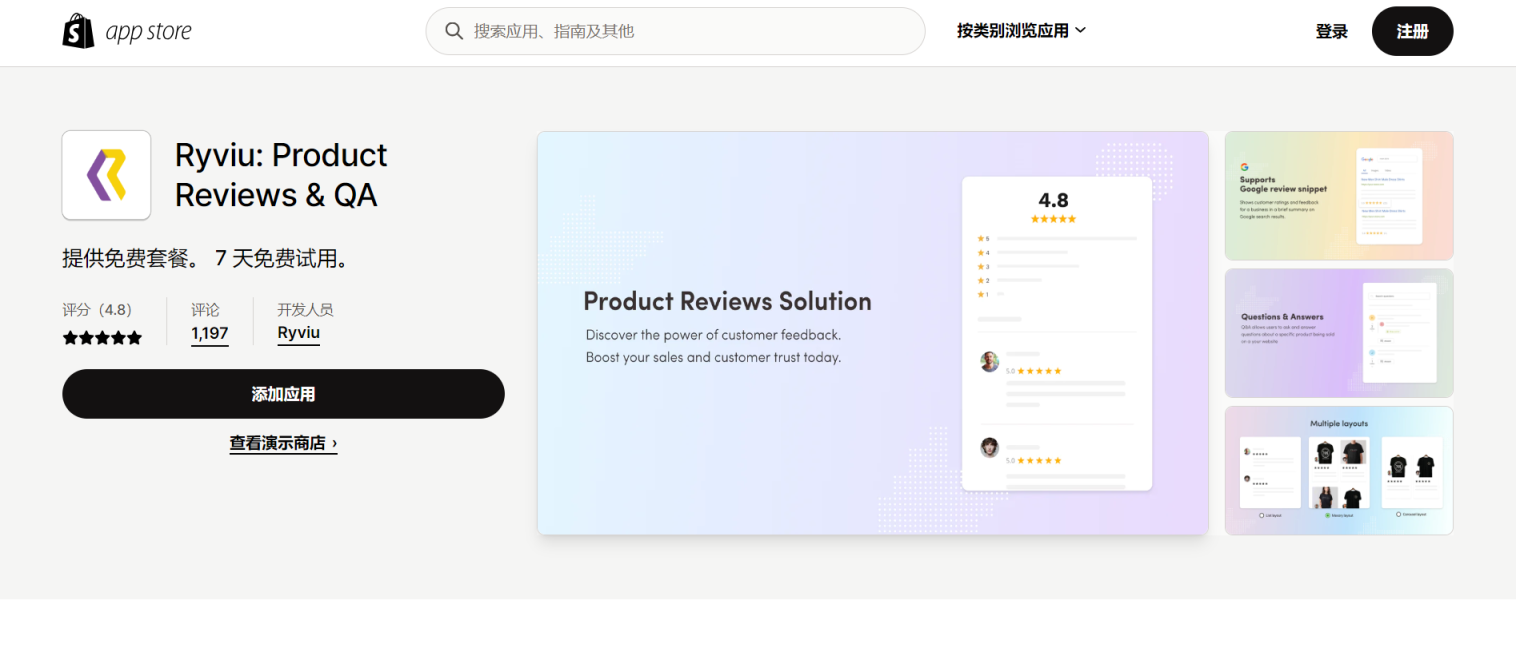Image resolution: width=1516 pixels, height=648 pixels.
Task: Click the second reviewer avatar in main image
Action: coord(989,447)
